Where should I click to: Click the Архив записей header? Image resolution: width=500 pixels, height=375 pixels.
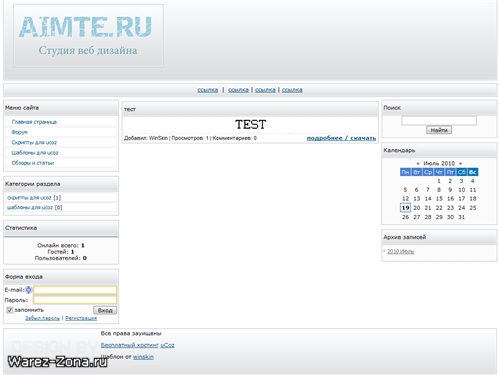pyautogui.click(x=439, y=237)
